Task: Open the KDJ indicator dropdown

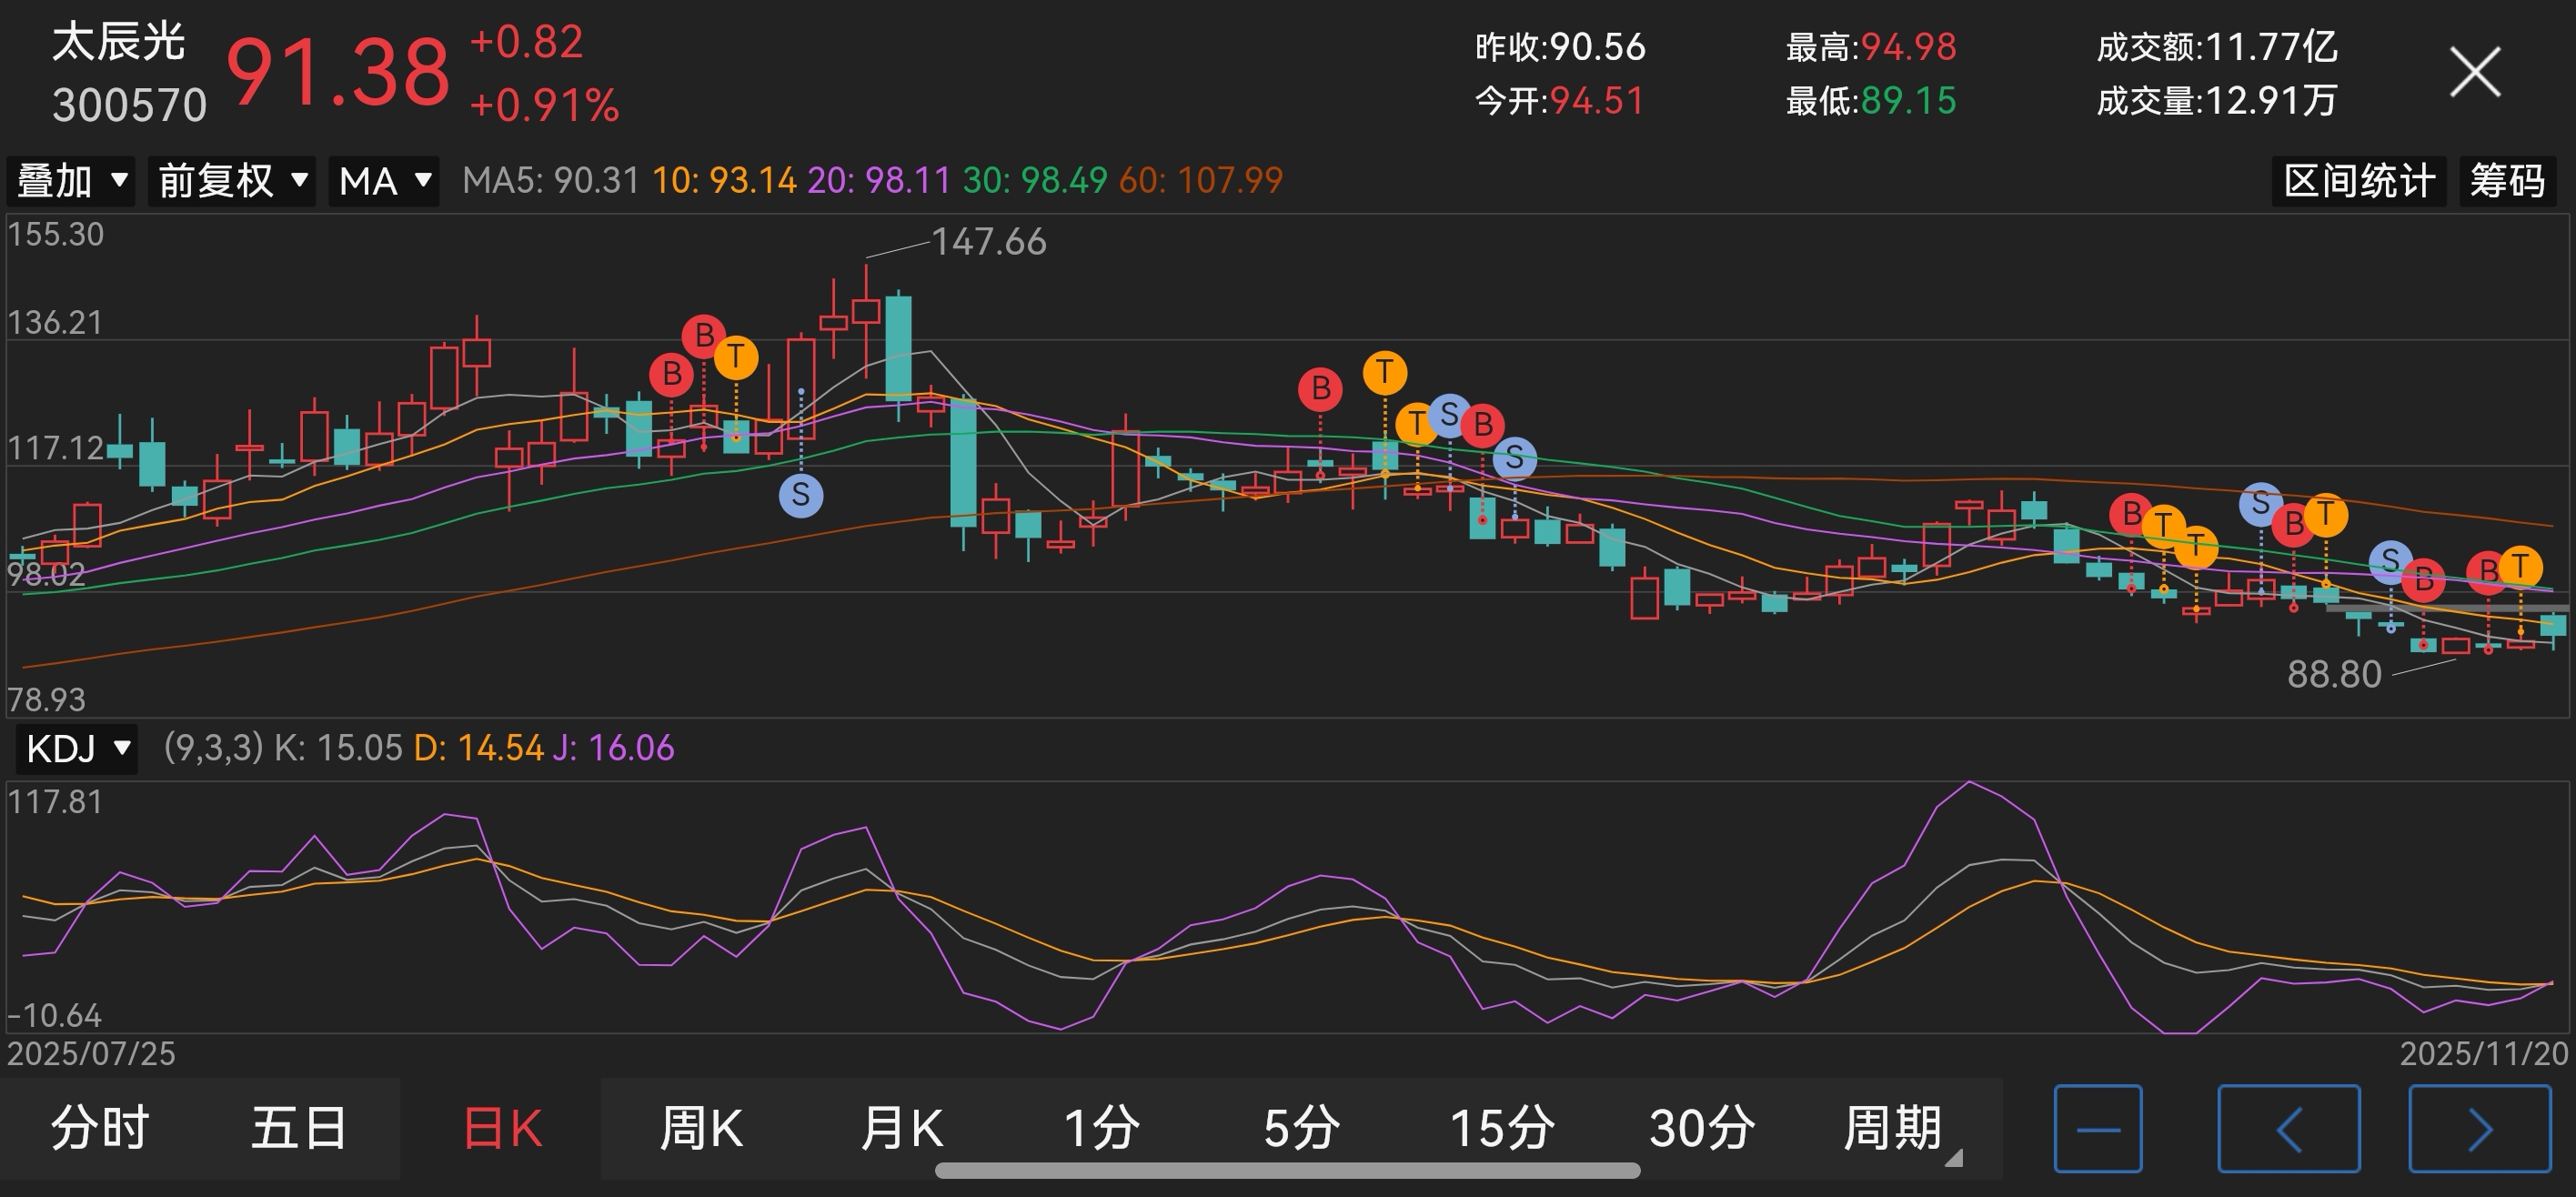Action: (x=77, y=748)
